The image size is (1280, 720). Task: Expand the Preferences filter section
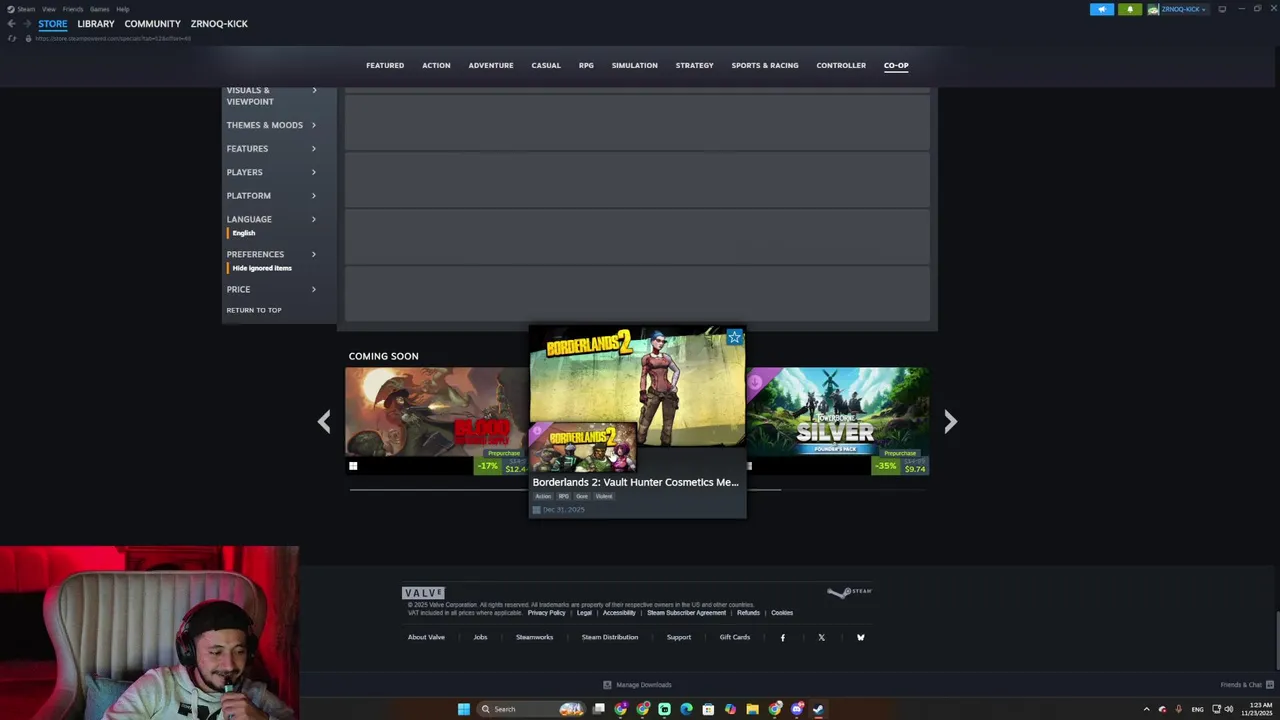coord(271,254)
